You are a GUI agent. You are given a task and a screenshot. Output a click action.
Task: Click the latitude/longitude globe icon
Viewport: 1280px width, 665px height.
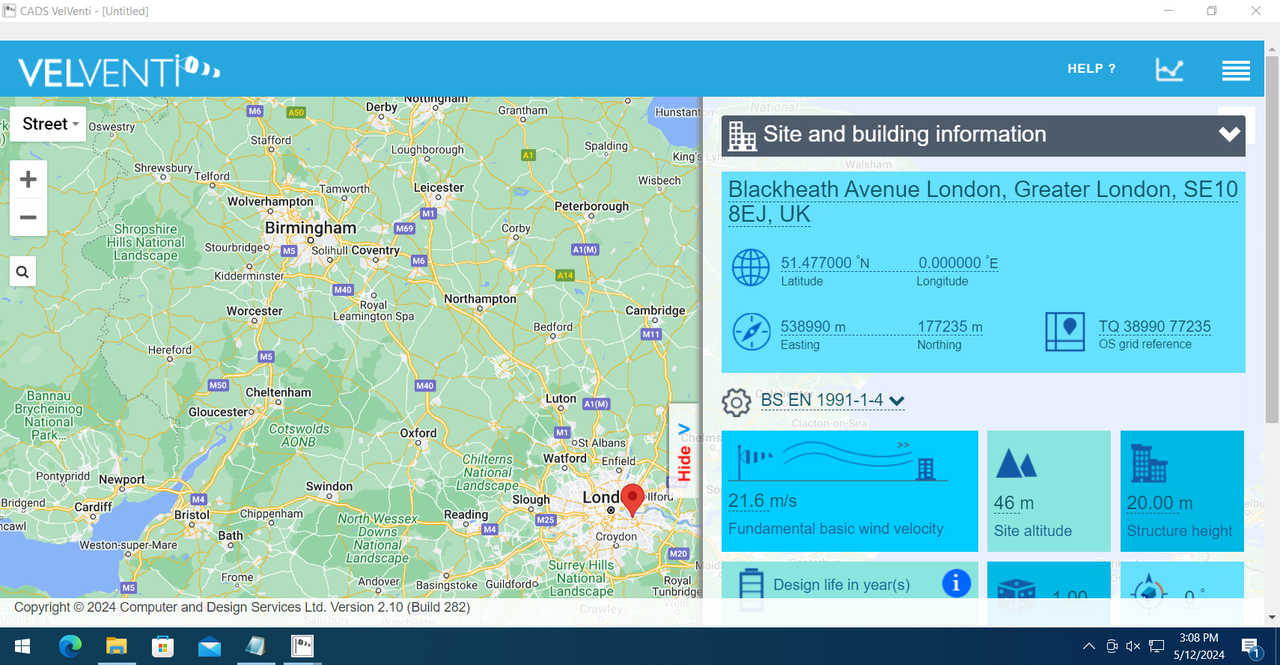751,268
